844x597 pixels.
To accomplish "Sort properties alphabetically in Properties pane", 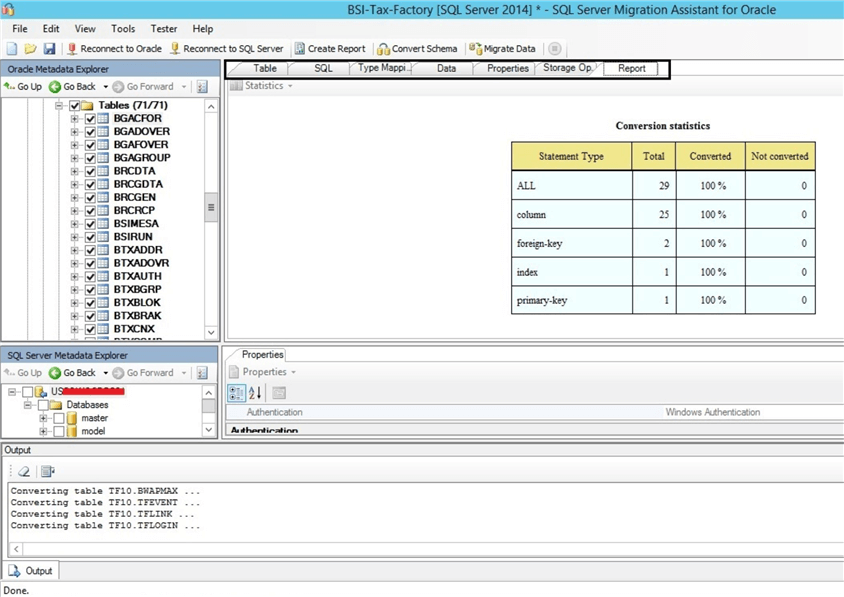I will tap(252, 392).
